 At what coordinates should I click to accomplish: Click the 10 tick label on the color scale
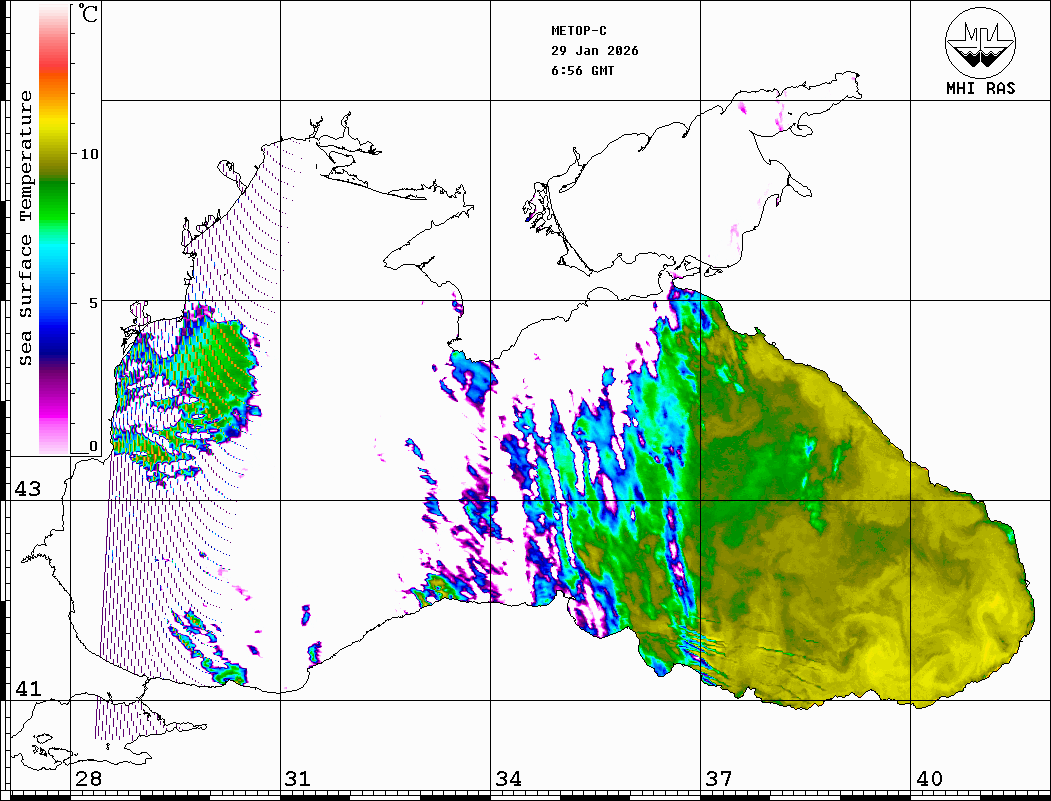pyautogui.click(x=90, y=154)
